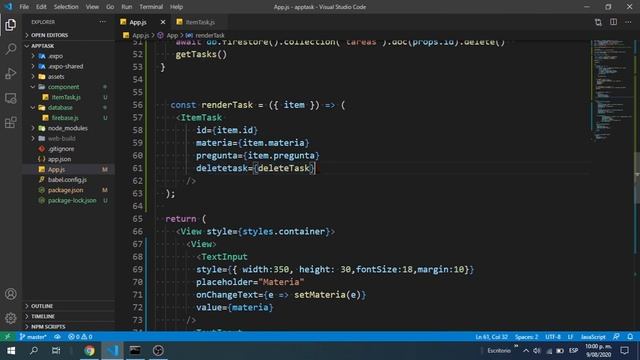
Task: Collapse the APPTASK folder section
Action: coord(42,46)
